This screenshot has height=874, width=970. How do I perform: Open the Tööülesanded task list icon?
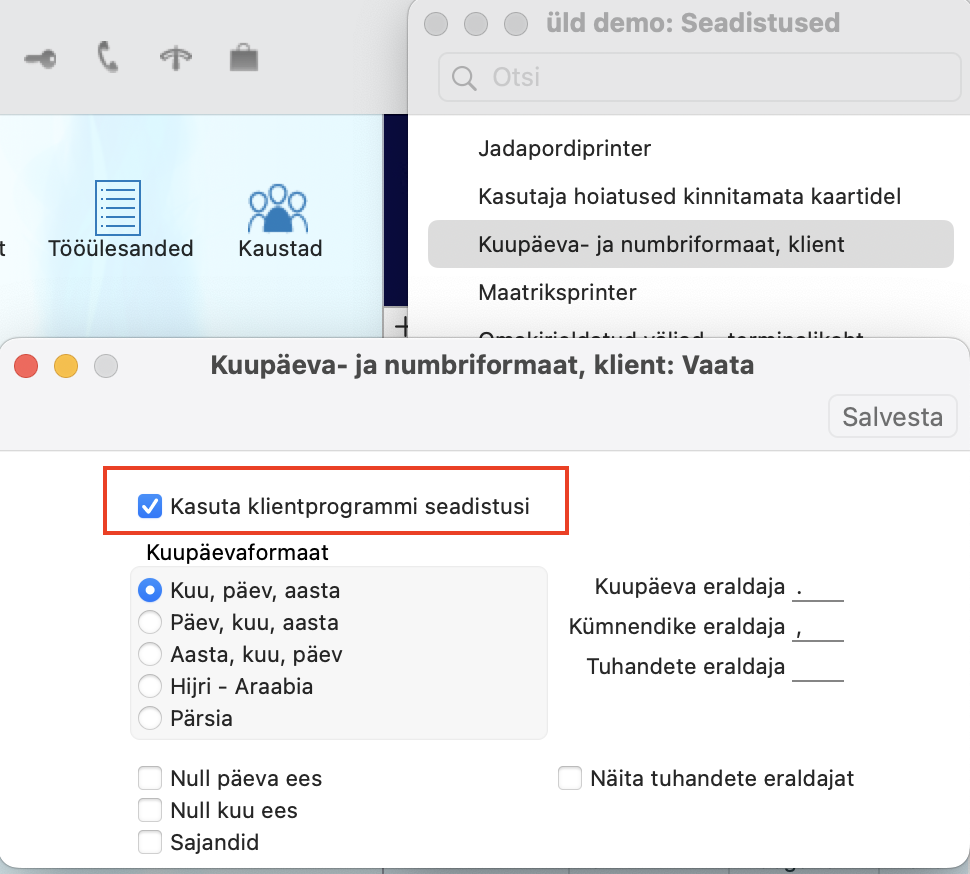click(118, 208)
